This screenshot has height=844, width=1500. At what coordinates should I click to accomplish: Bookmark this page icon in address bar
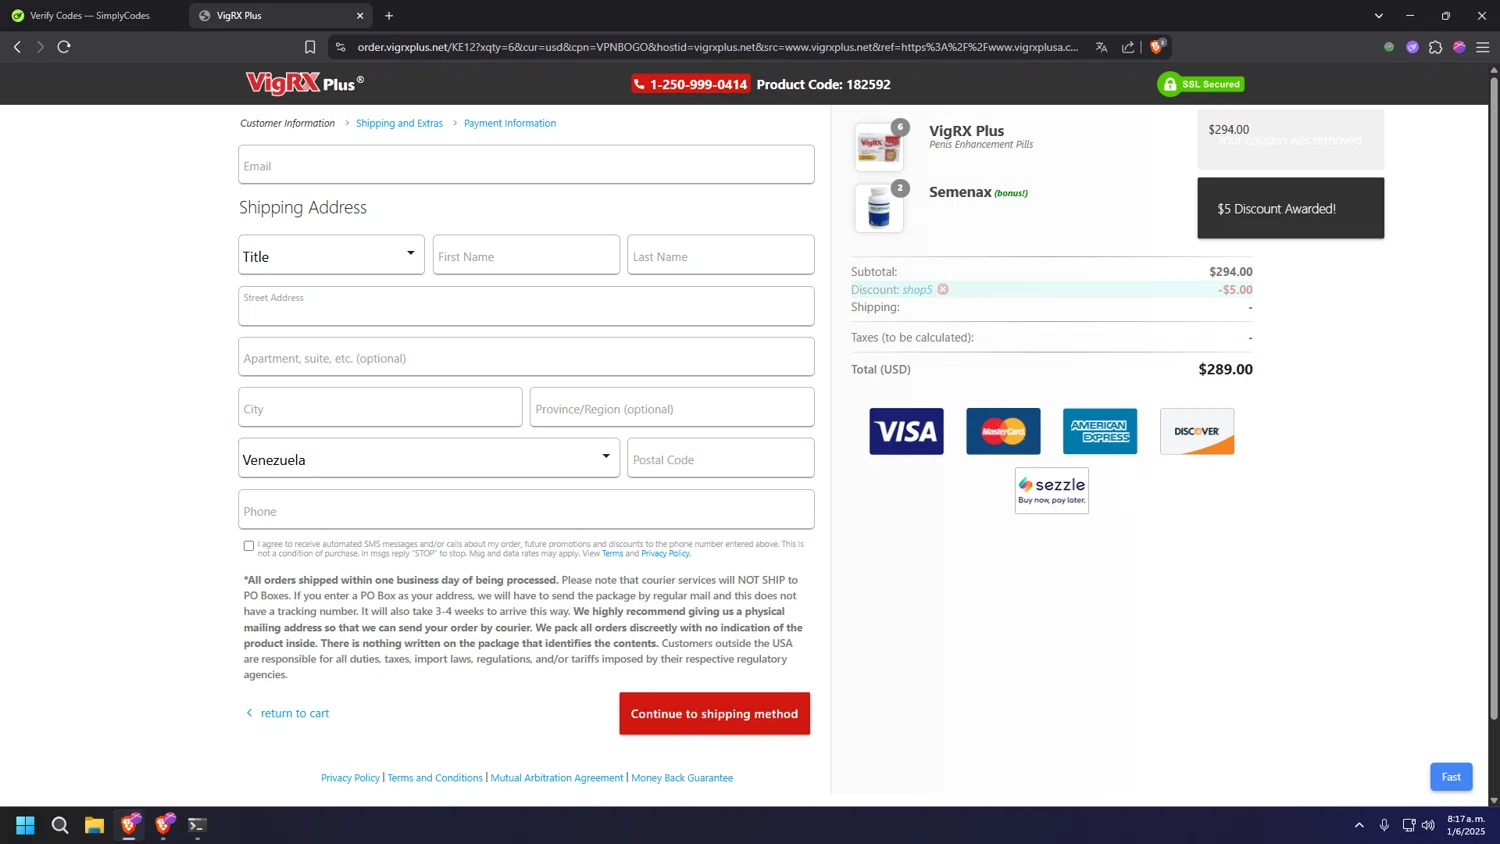(x=310, y=47)
